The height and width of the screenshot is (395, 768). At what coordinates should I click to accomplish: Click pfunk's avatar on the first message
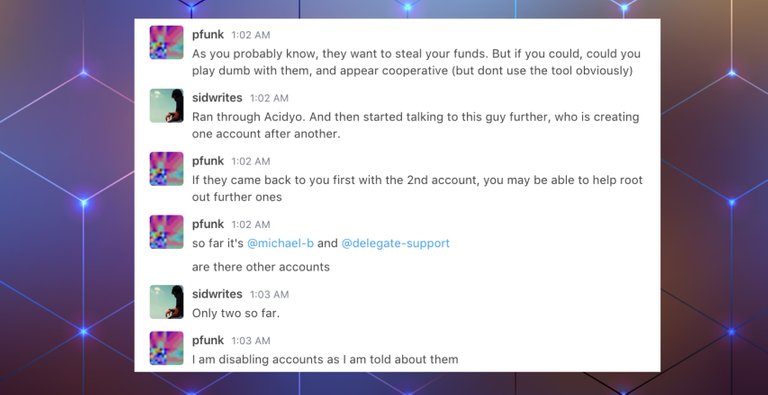coord(167,43)
